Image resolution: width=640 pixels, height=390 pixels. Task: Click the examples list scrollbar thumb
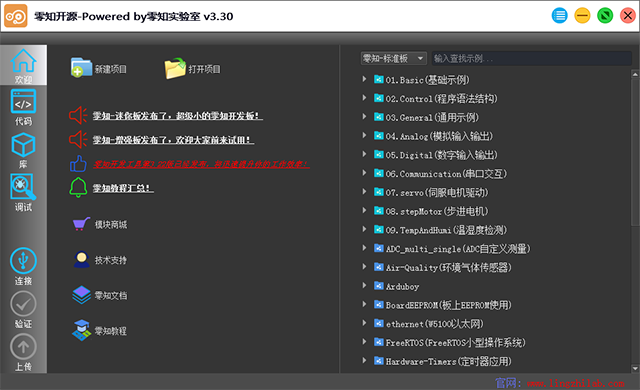click(635, 152)
